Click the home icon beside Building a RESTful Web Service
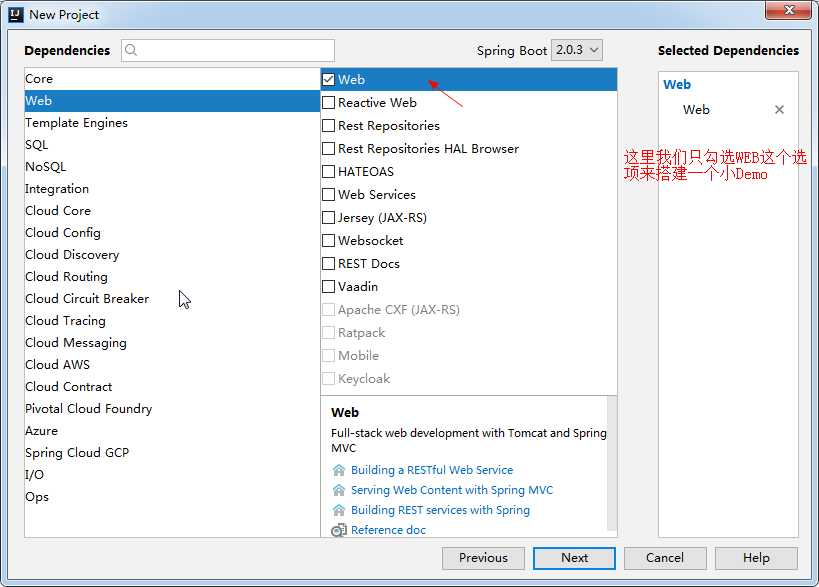 (x=339, y=470)
